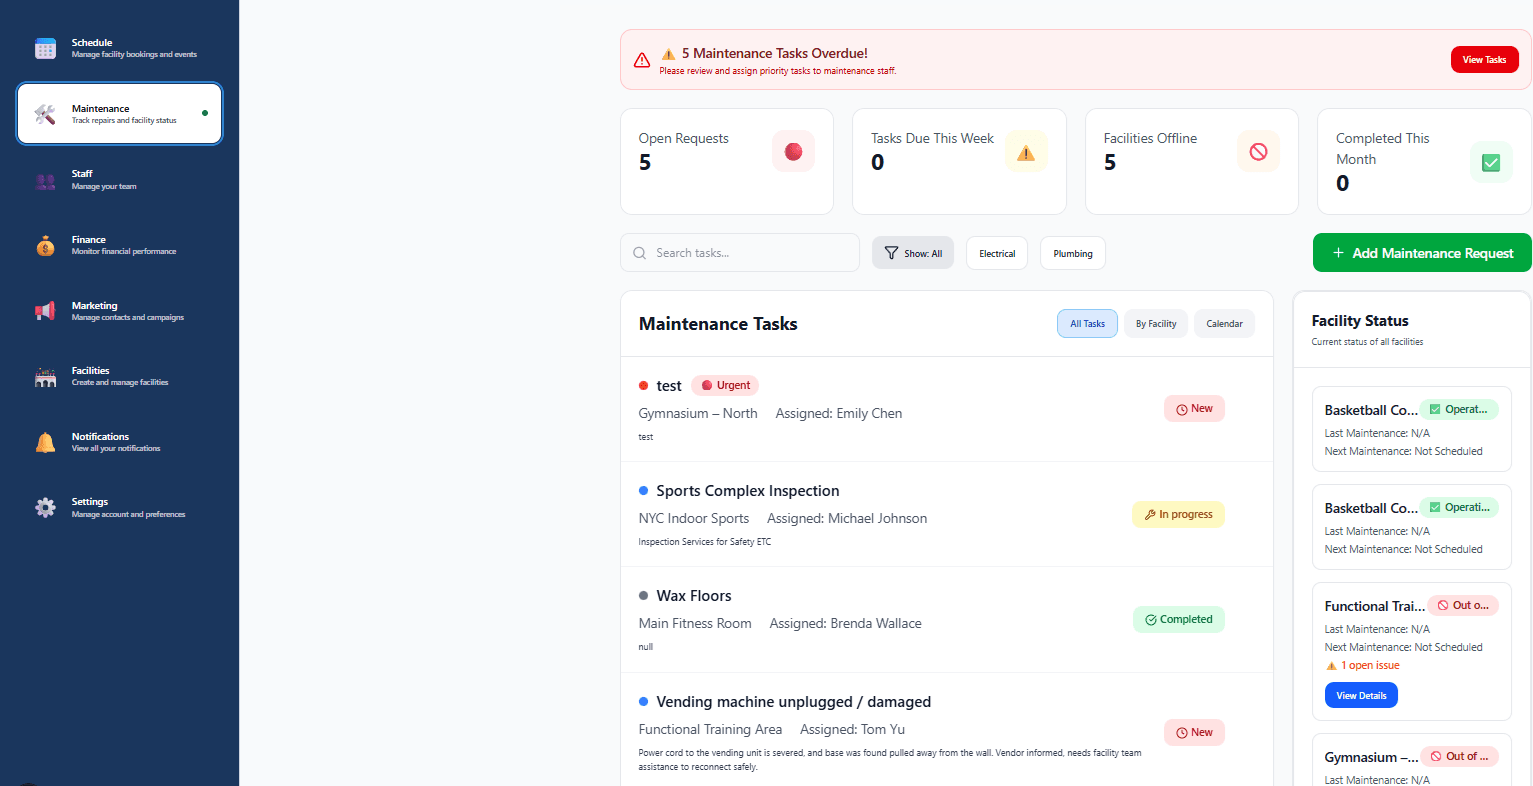
Task: Click the Search tasks input field
Action: 750,253
